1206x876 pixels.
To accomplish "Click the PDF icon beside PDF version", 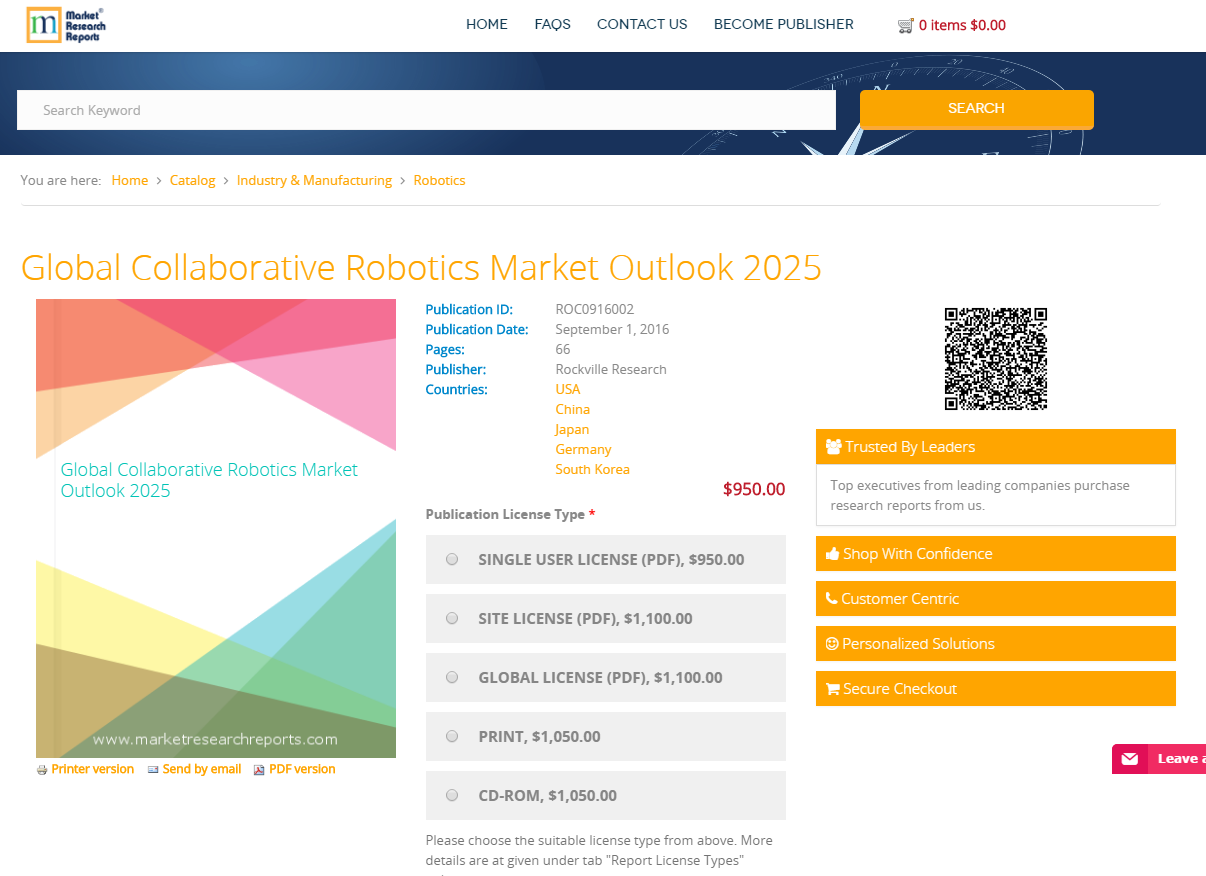I will [257, 769].
